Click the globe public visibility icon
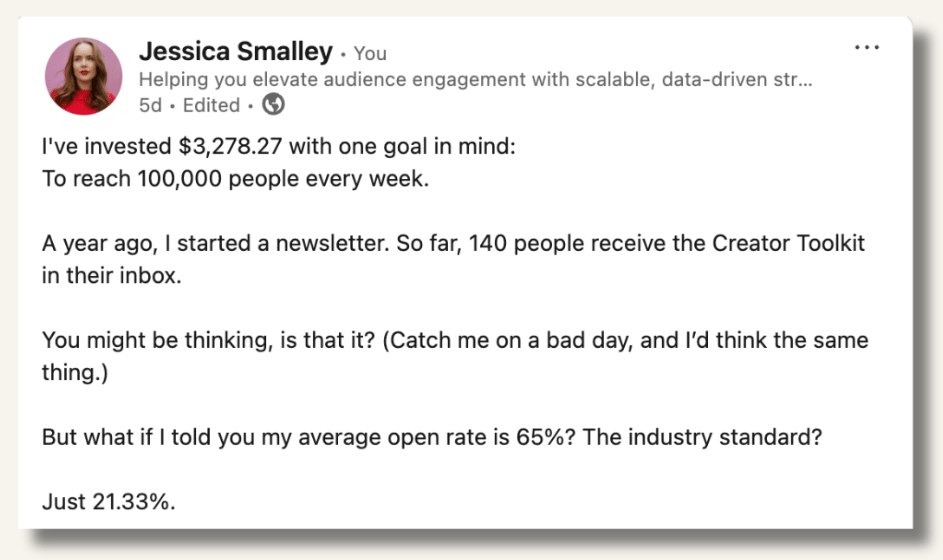 tap(274, 104)
